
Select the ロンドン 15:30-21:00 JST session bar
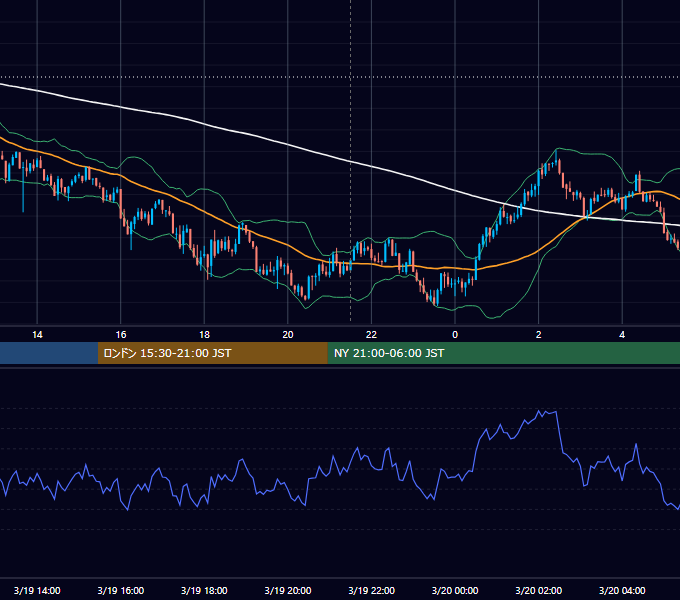pyautogui.click(x=212, y=353)
